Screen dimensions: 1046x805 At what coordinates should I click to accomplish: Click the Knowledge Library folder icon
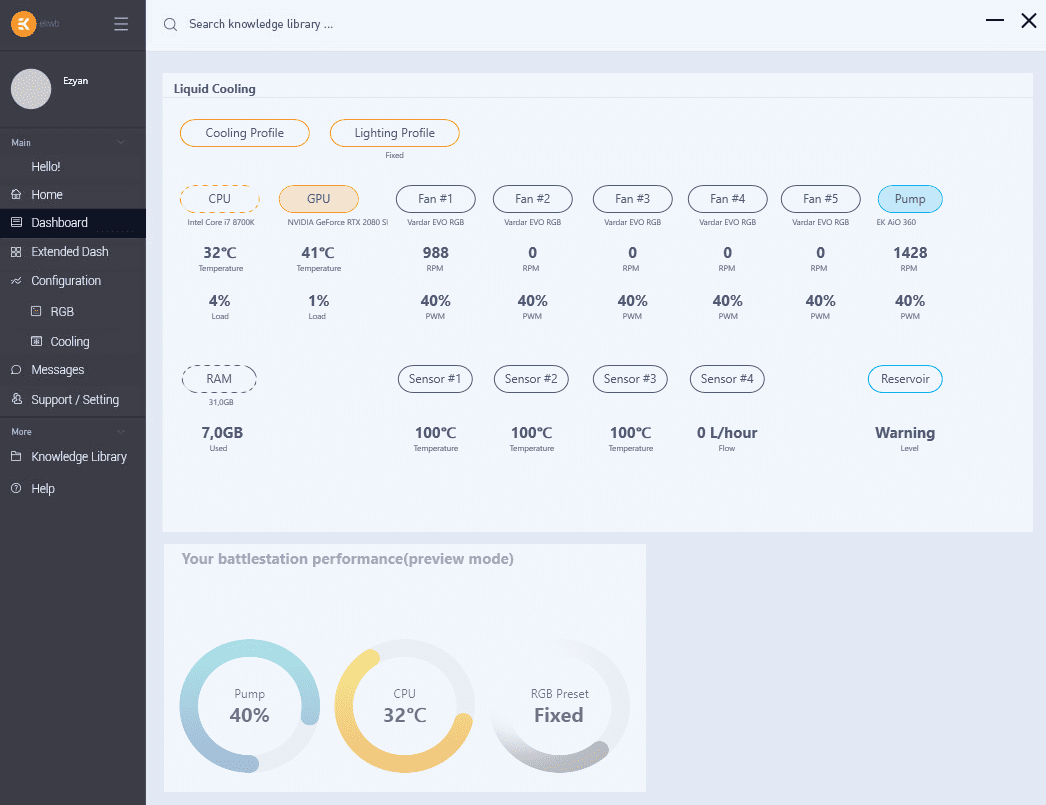coord(16,457)
